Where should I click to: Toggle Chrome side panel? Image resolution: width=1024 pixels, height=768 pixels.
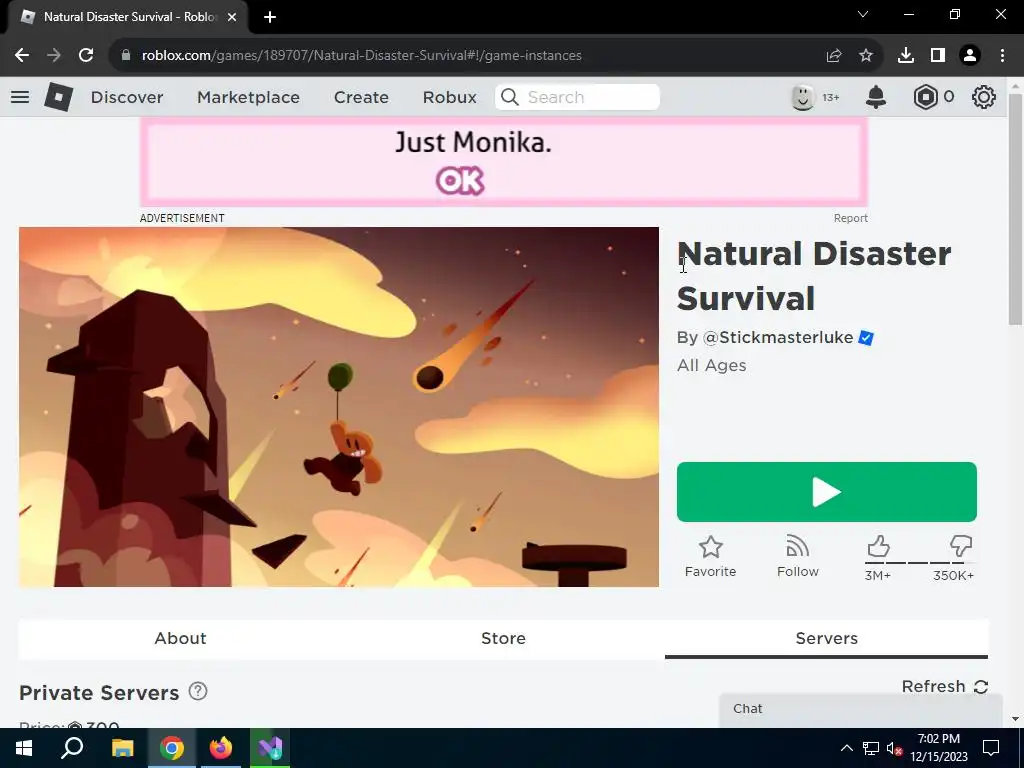point(938,56)
